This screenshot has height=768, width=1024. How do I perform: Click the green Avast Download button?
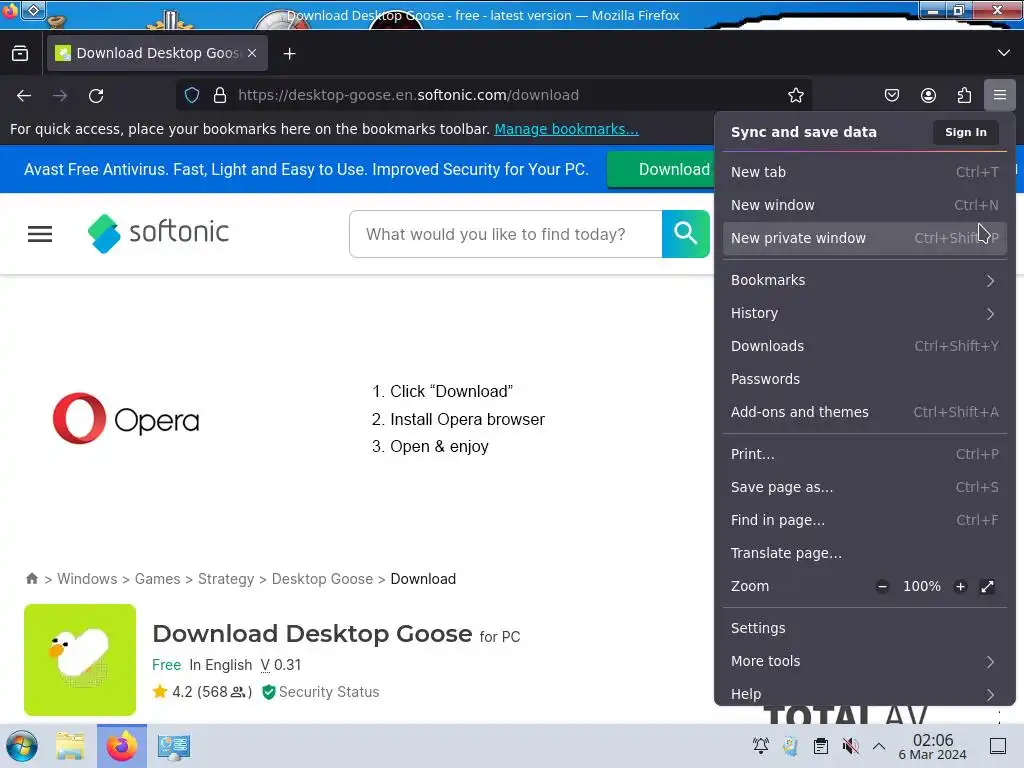661,170
